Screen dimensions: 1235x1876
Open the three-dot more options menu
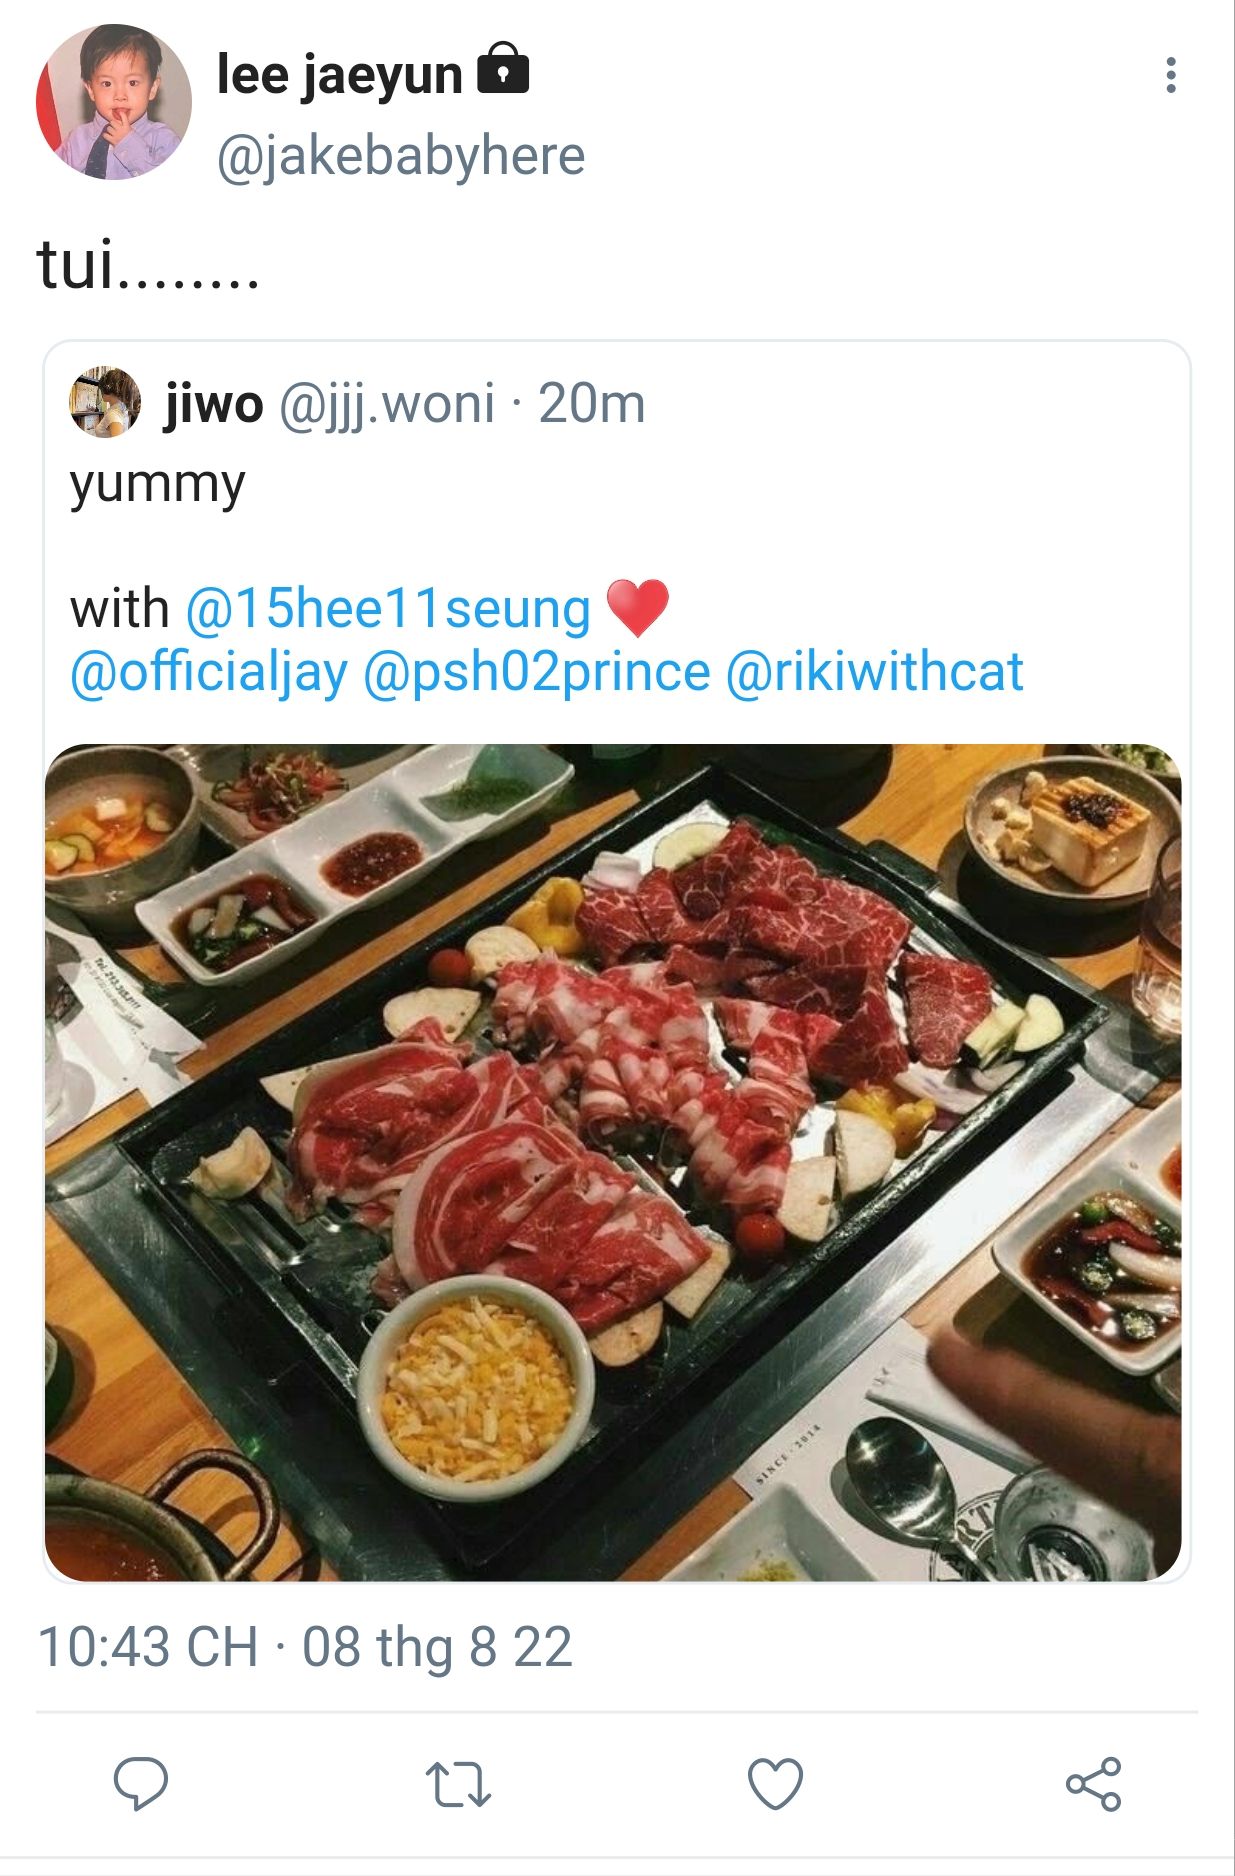(x=1170, y=75)
